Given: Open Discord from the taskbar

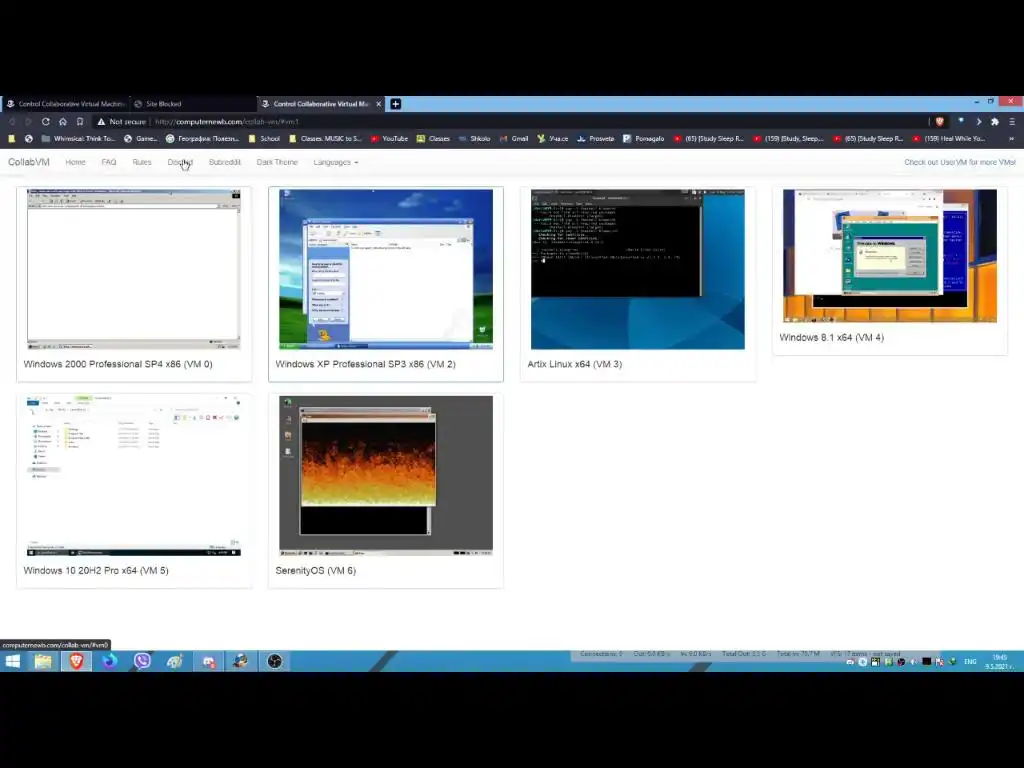Looking at the screenshot, I should [208, 661].
